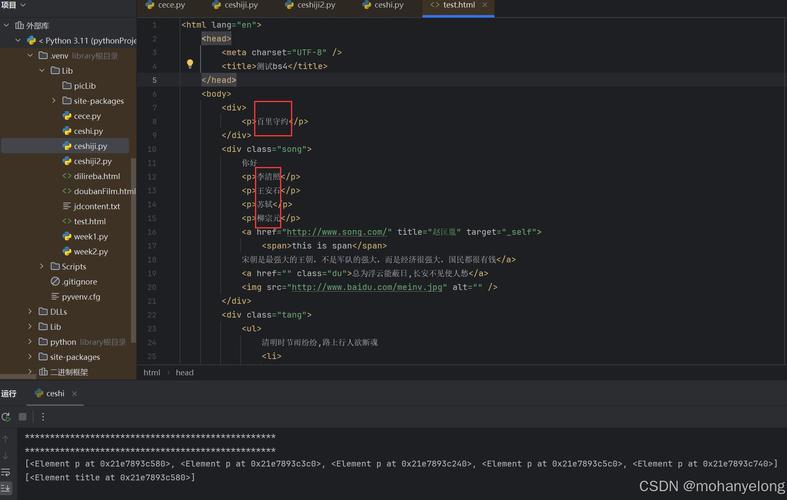Collapse the Python 3.11 interpreter node
This screenshot has width=787, height=500.
(x=18, y=40)
